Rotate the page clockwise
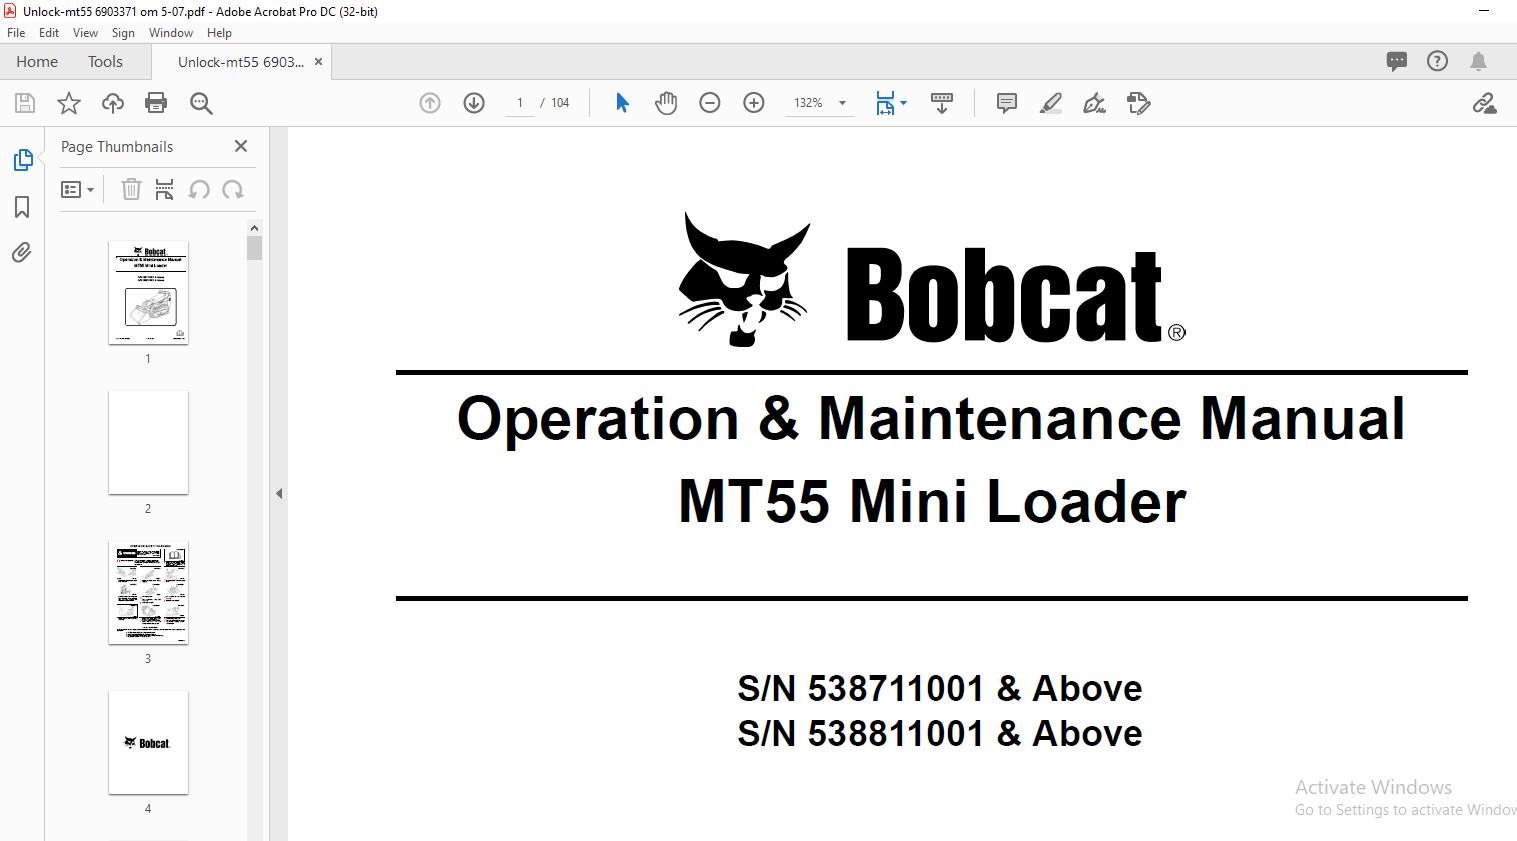 click(233, 190)
